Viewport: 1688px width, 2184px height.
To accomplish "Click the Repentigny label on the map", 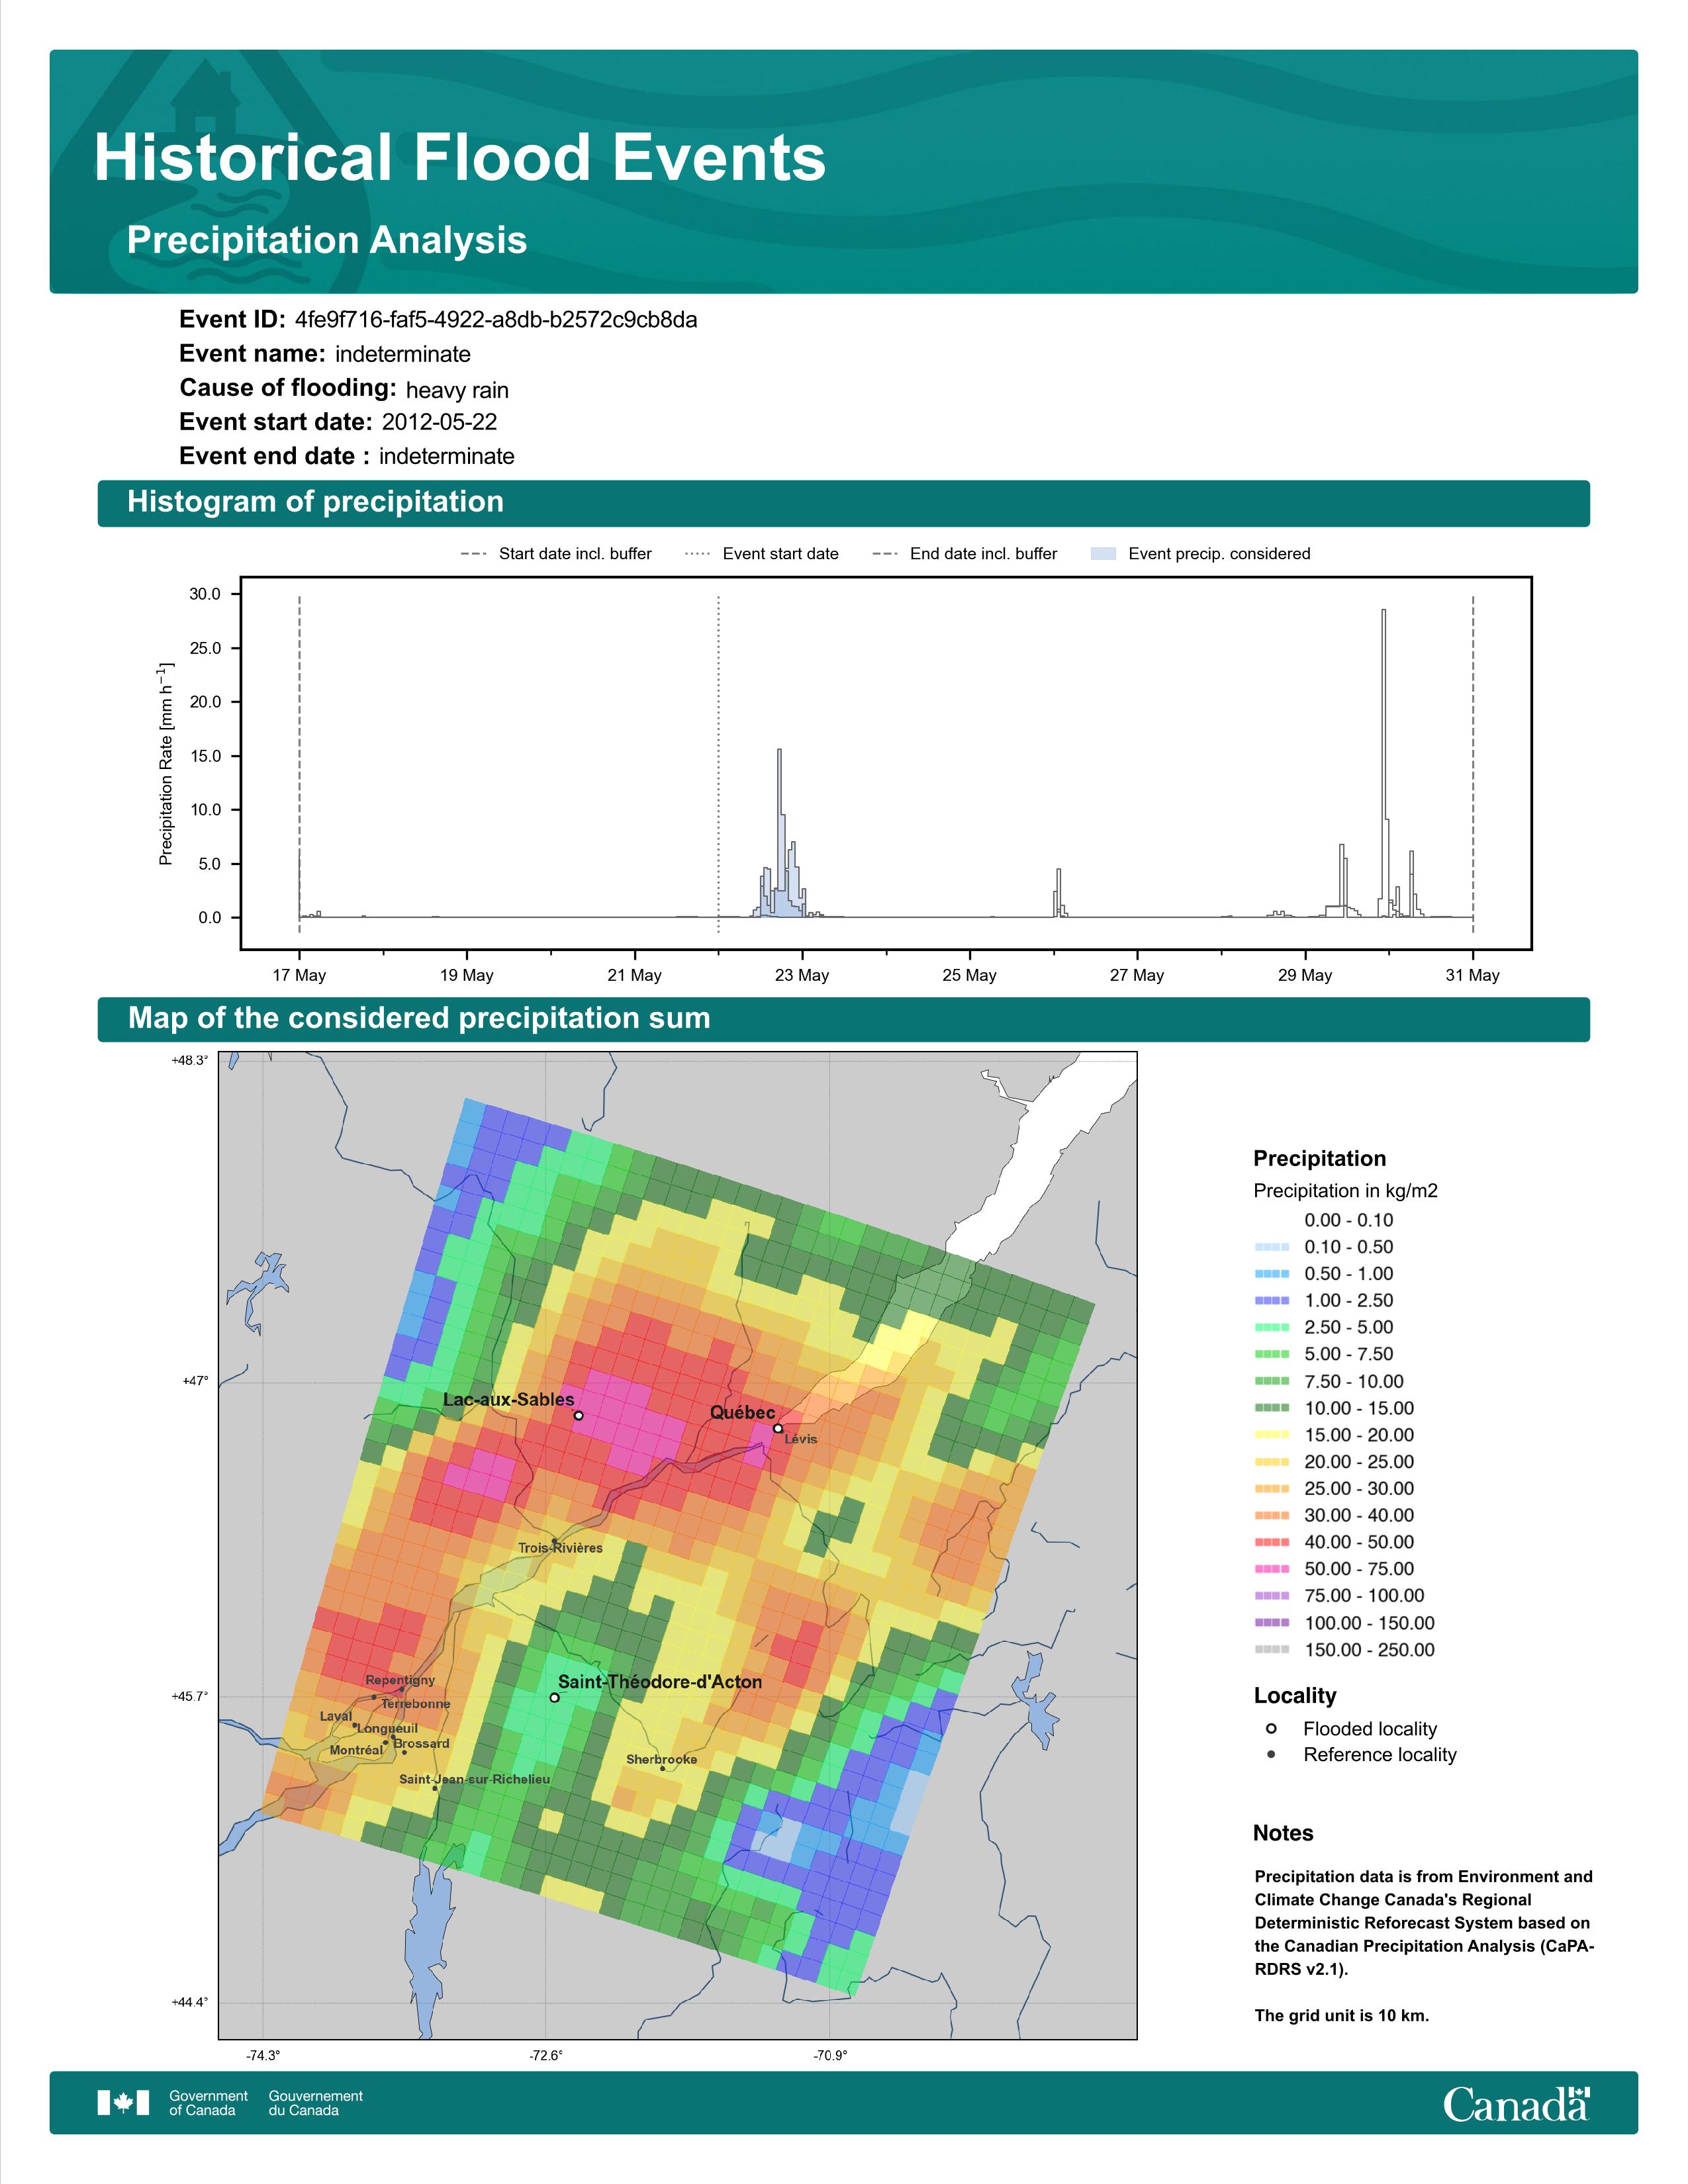I will point(400,1680).
